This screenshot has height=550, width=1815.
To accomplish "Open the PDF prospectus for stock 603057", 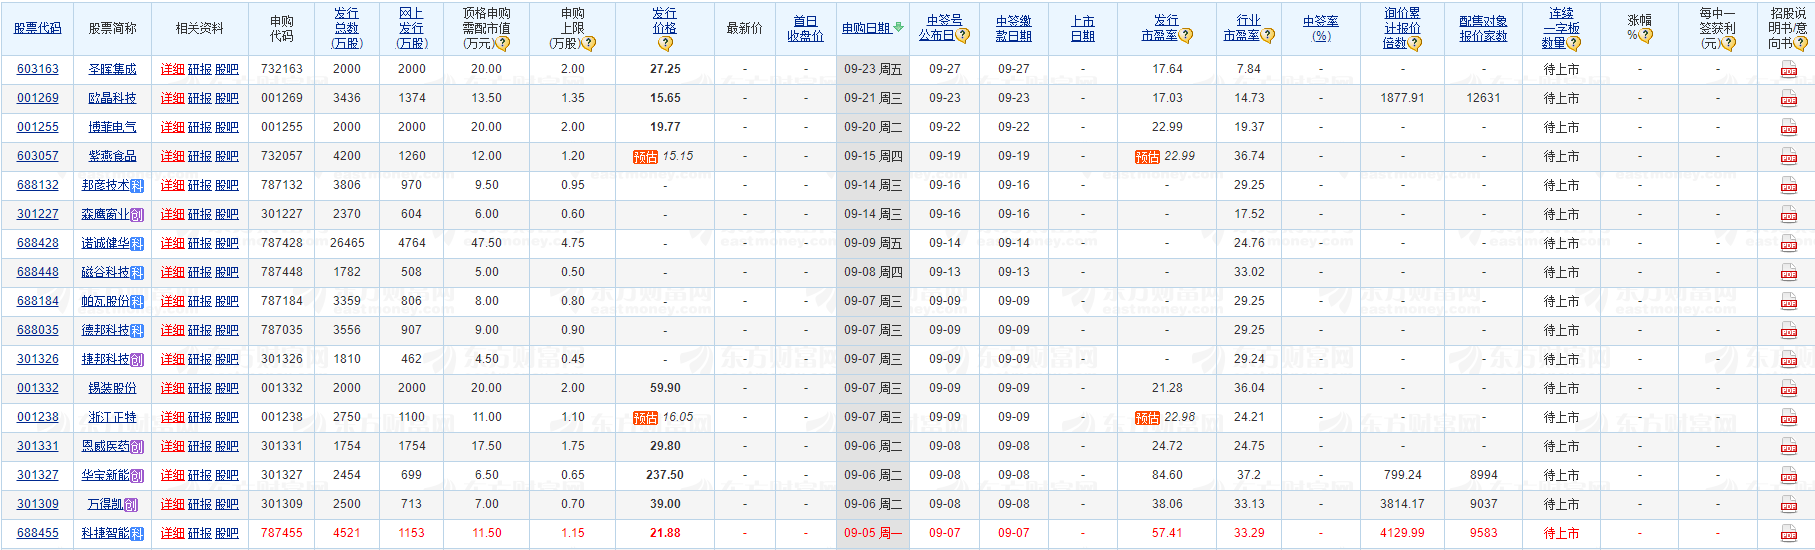I will pos(1788,158).
